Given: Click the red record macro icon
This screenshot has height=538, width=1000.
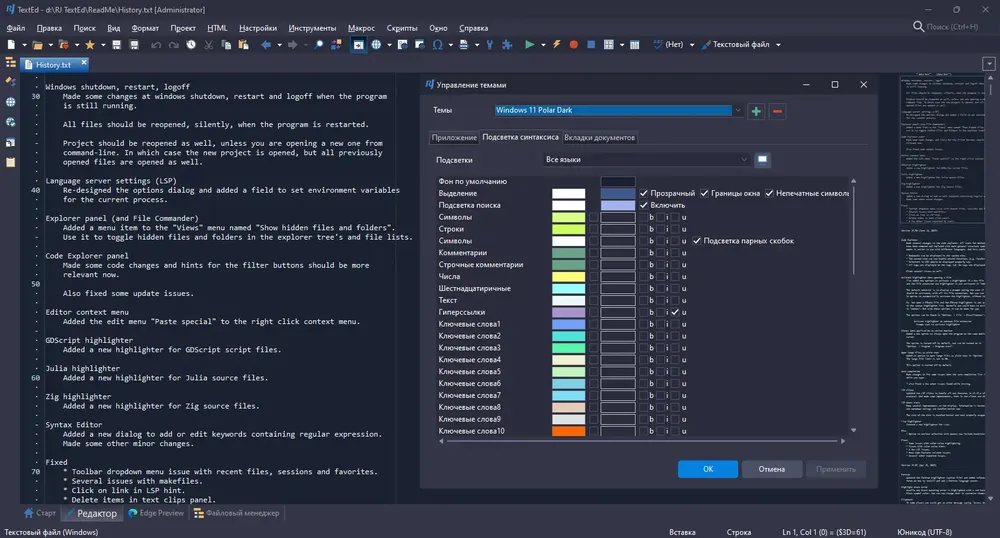Looking at the screenshot, I should pos(573,45).
